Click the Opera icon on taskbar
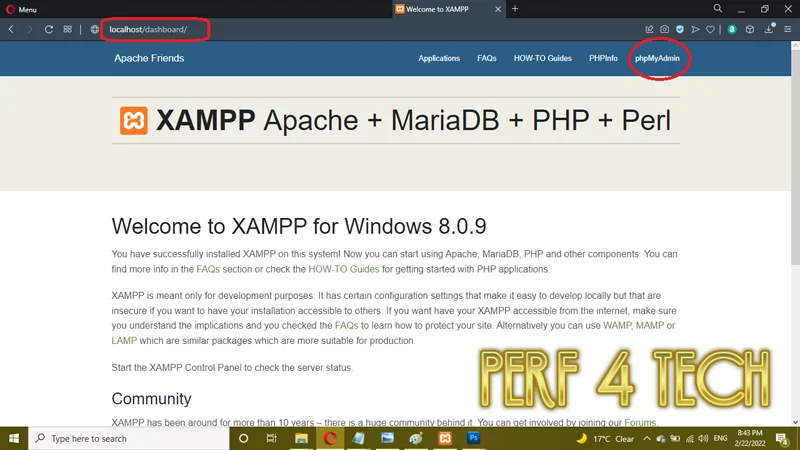This screenshot has height=450, width=800. tap(330, 438)
